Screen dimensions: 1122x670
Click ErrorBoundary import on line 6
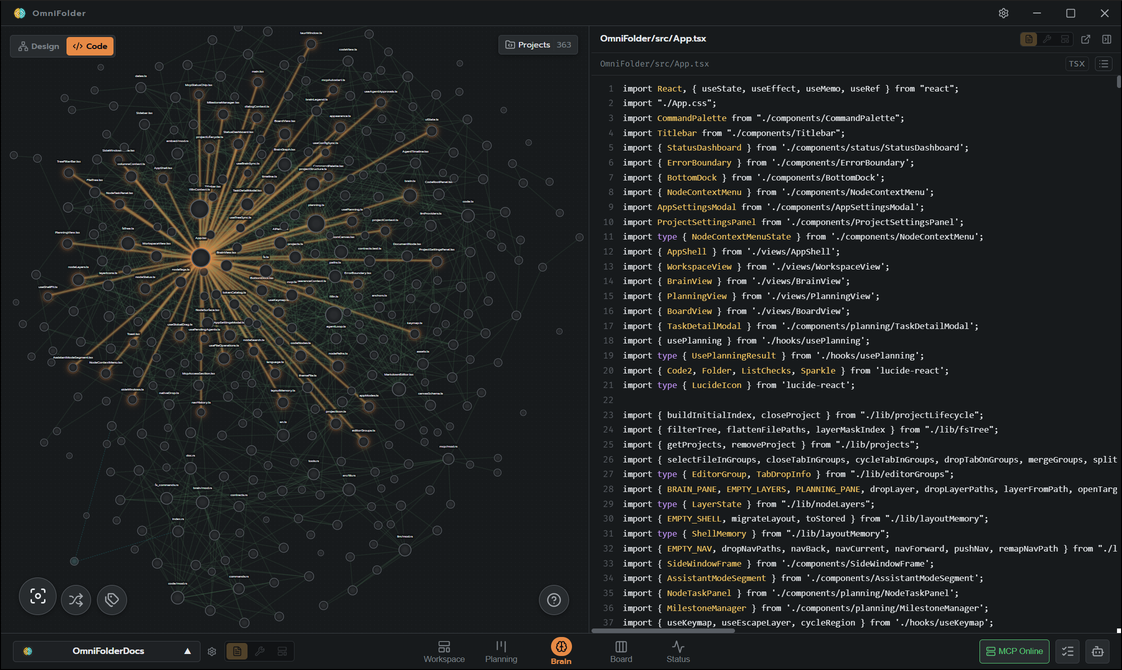[698, 162]
